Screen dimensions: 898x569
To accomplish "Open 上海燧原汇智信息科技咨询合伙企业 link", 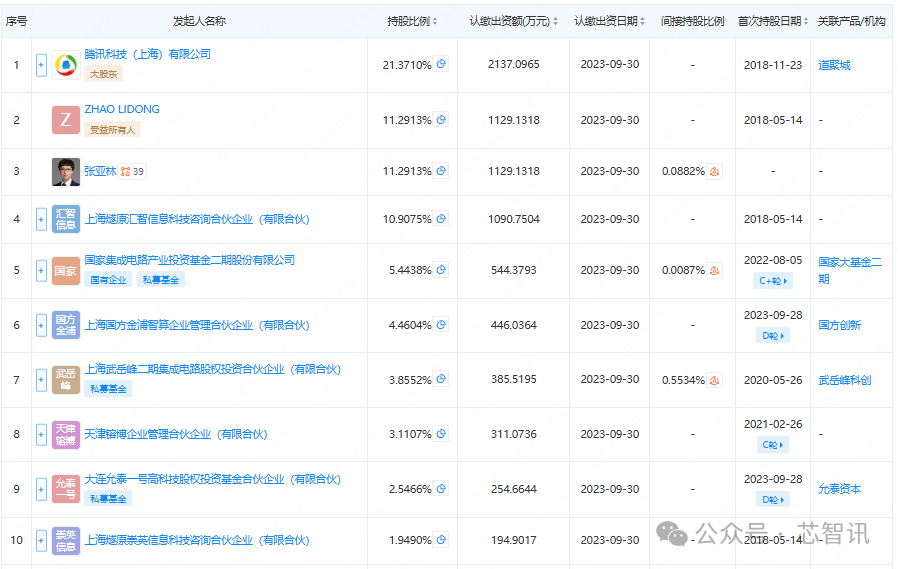I will pyautogui.click(x=197, y=219).
